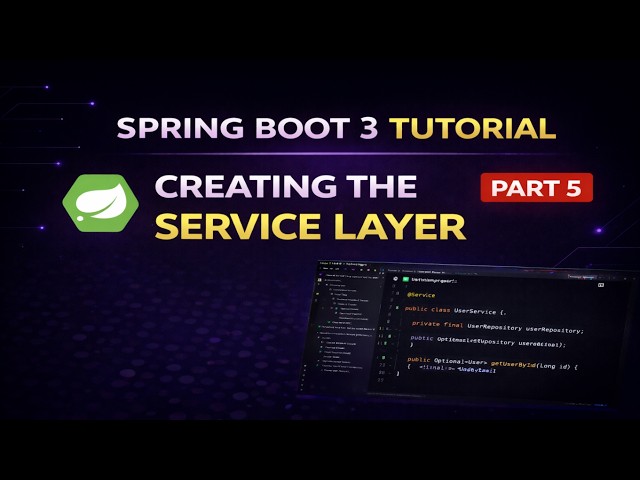Click the public class UserService line
The width and height of the screenshot is (640, 480).
pyautogui.click(x=456, y=311)
